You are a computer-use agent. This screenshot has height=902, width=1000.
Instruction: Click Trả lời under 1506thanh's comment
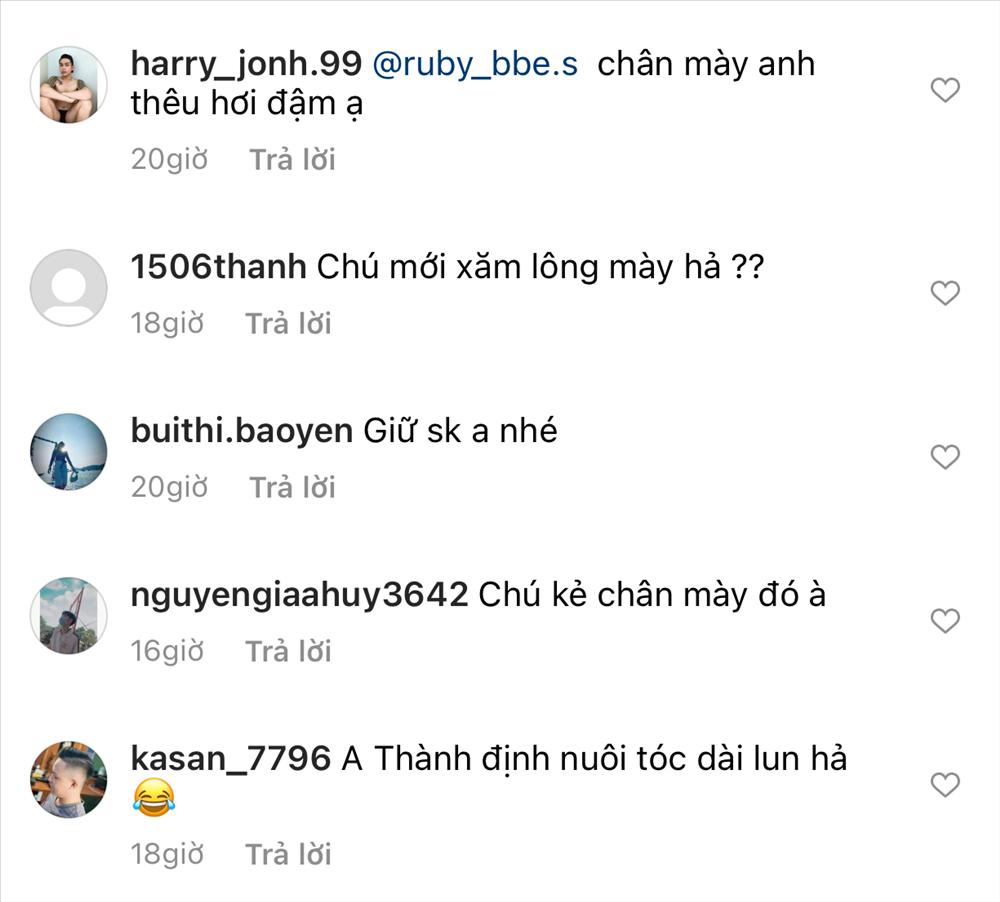point(288,323)
